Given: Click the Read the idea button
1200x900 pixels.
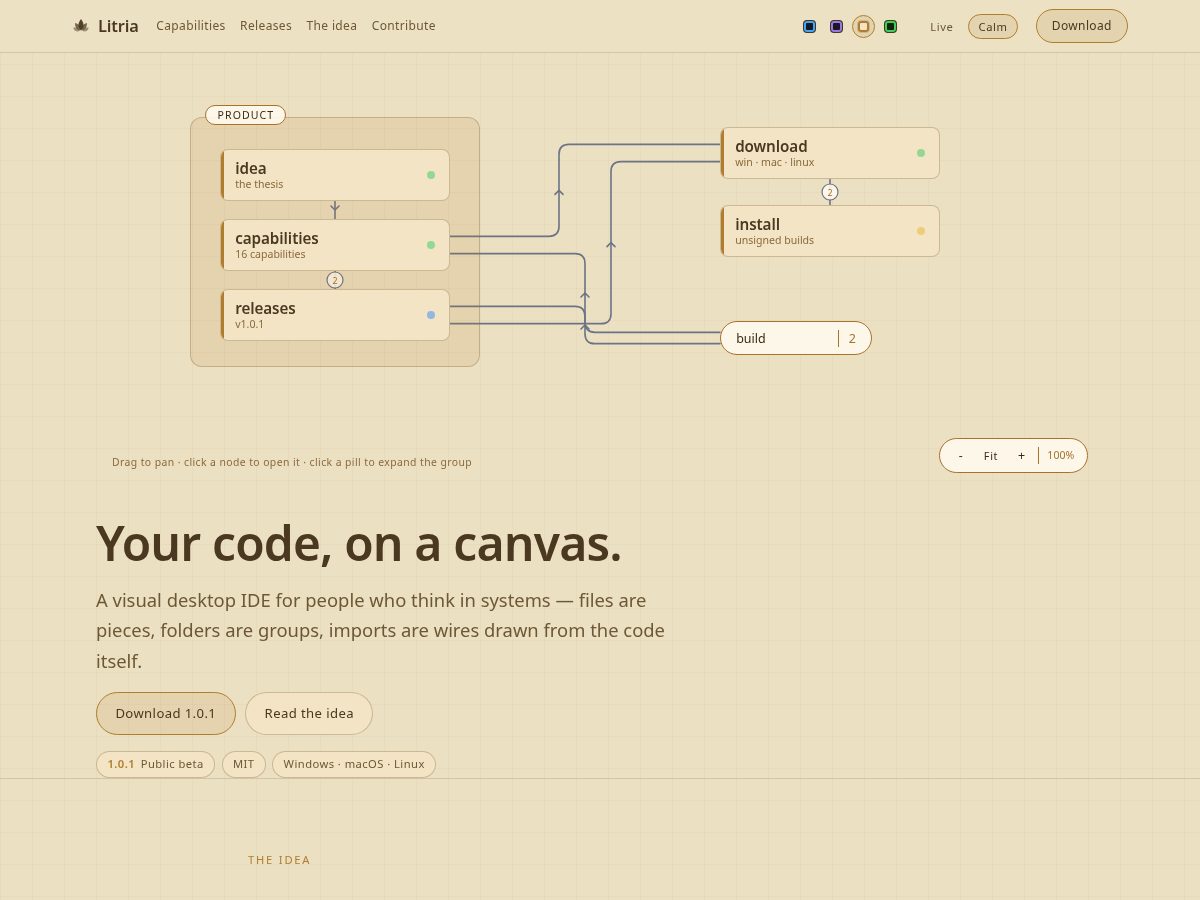Looking at the screenshot, I should pyautogui.click(x=309, y=714).
